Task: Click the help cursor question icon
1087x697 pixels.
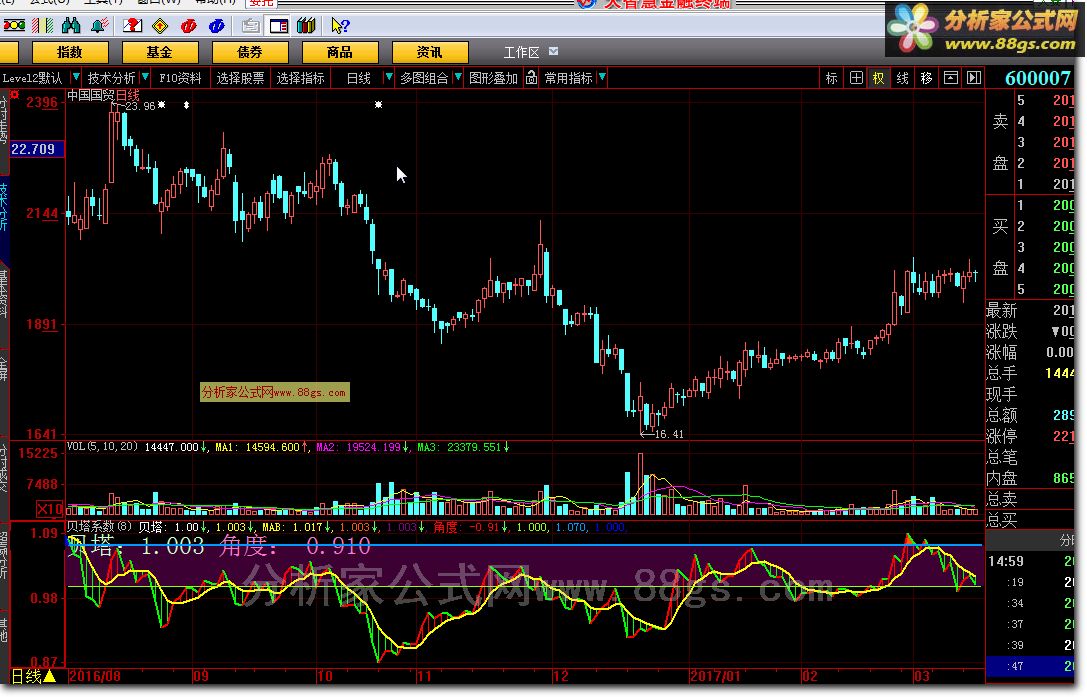Action: click(340, 26)
